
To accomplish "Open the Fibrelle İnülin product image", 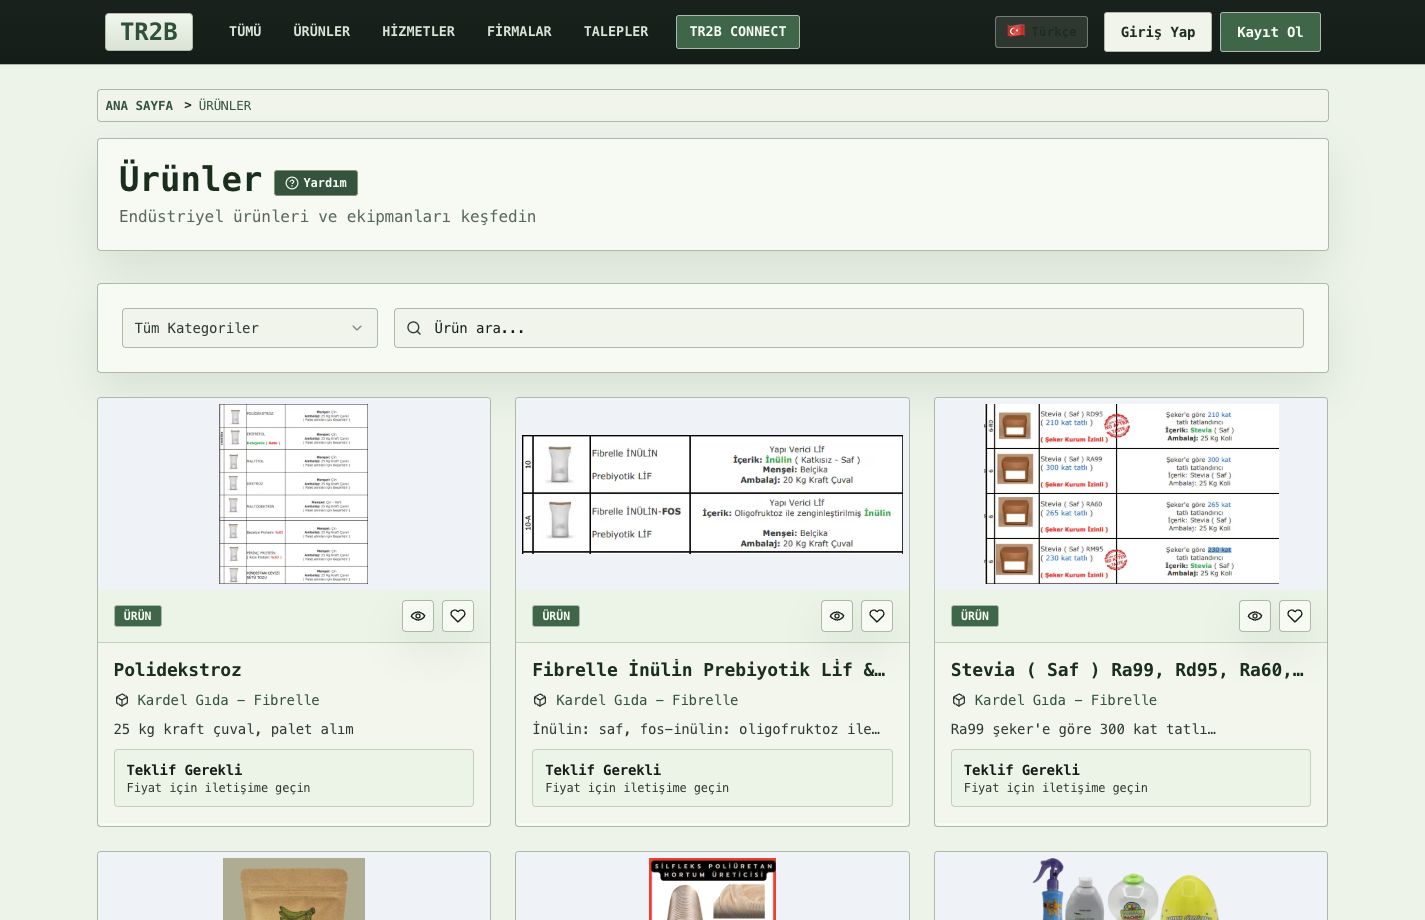I will (712, 494).
